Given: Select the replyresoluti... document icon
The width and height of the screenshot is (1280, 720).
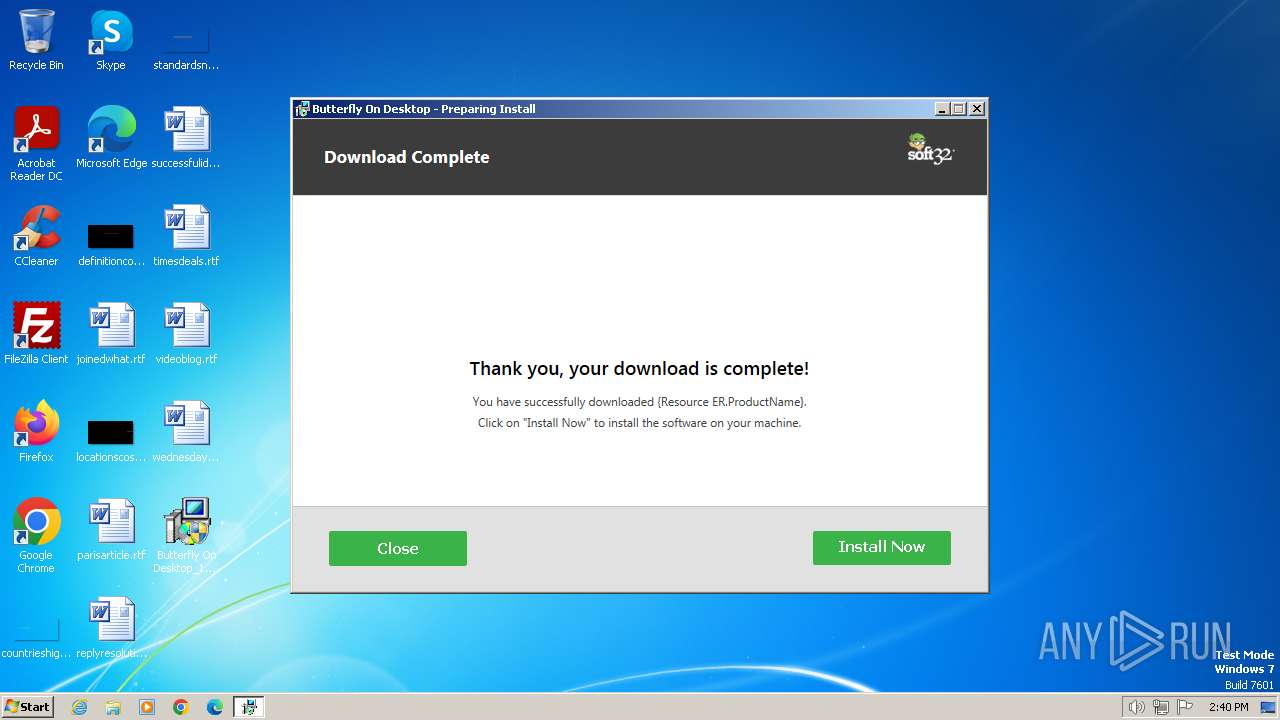Looking at the screenshot, I should pos(111,628).
